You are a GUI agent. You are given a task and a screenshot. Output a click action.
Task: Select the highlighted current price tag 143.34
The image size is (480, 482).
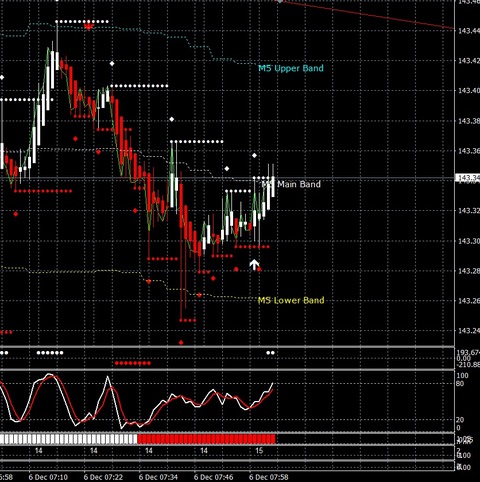click(x=467, y=177)
